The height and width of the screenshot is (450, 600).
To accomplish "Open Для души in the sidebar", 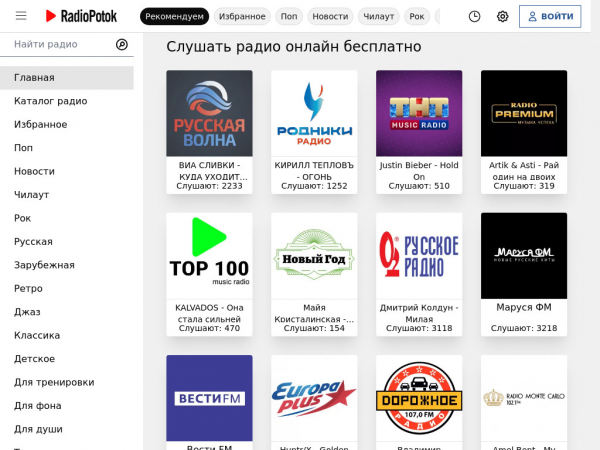I will [67, 429].
